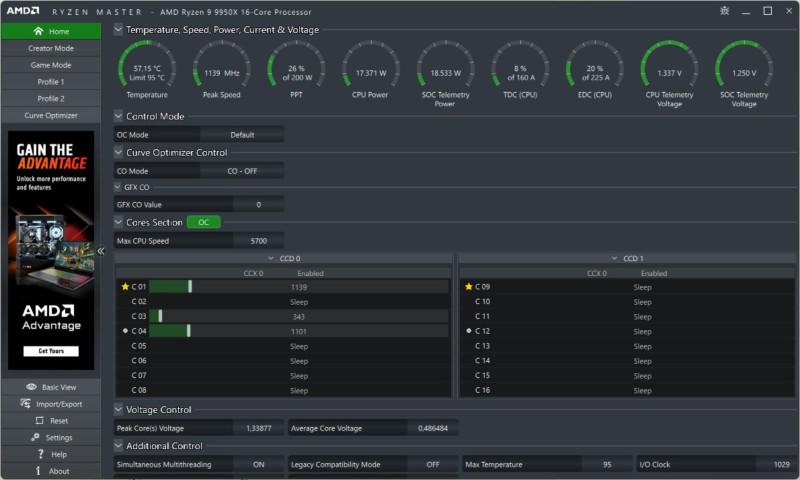
Task: Click the OC Mode Default value
Action: tap(242, 135)
